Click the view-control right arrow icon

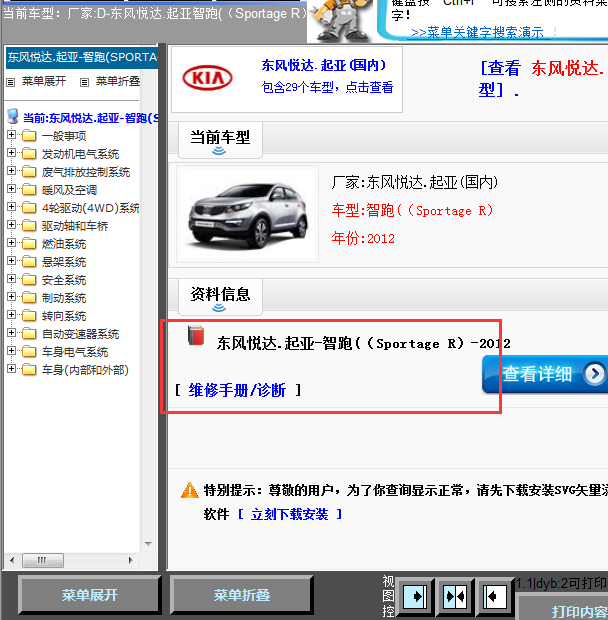pos(415,596)
